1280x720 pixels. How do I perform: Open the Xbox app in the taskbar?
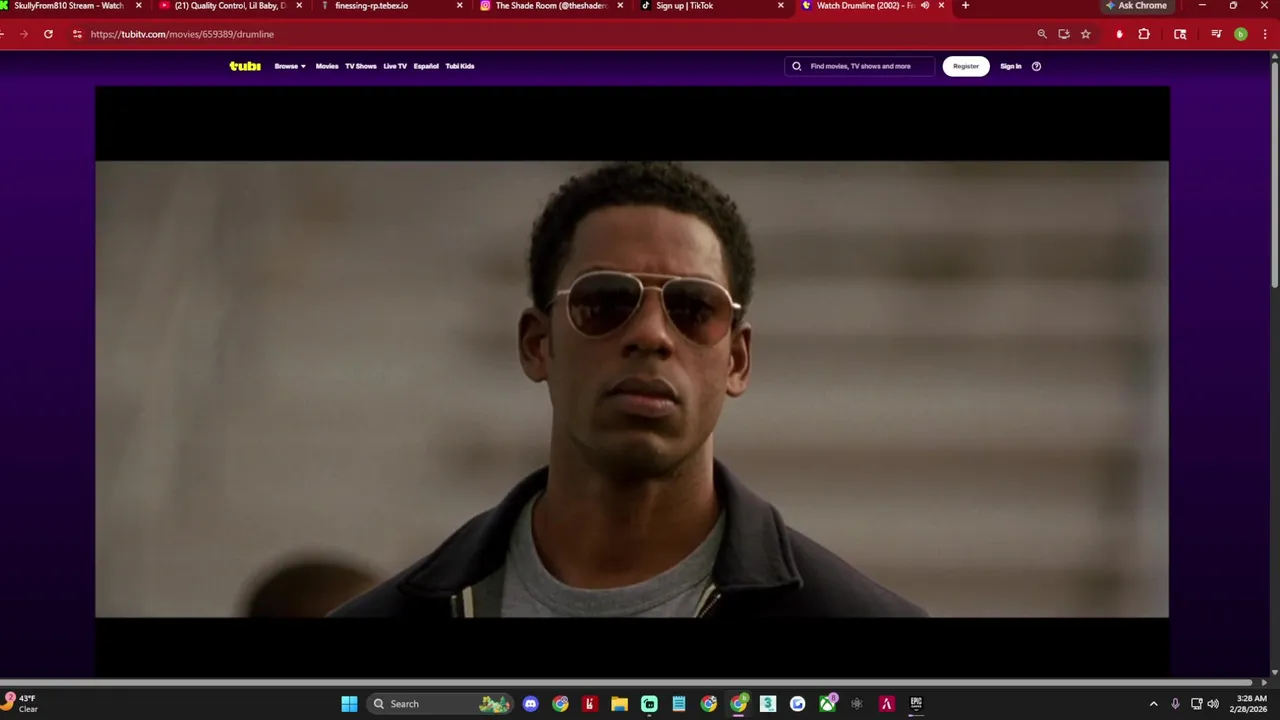click(x=827, y=704)
